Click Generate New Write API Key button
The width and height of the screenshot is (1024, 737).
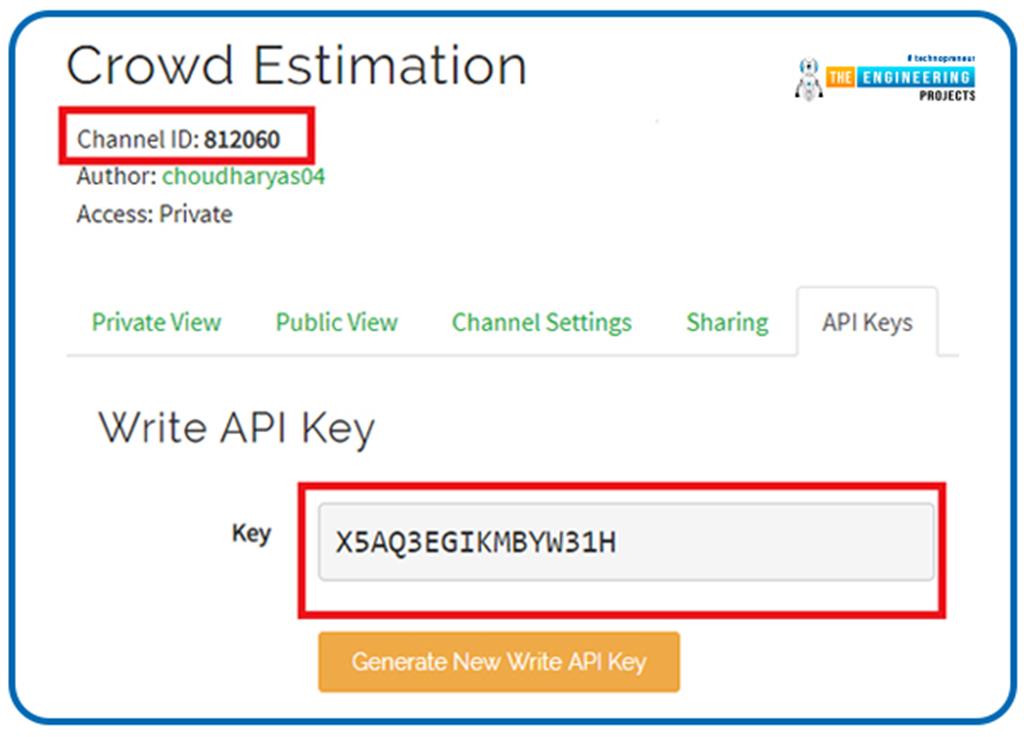[x=498, y=662]
